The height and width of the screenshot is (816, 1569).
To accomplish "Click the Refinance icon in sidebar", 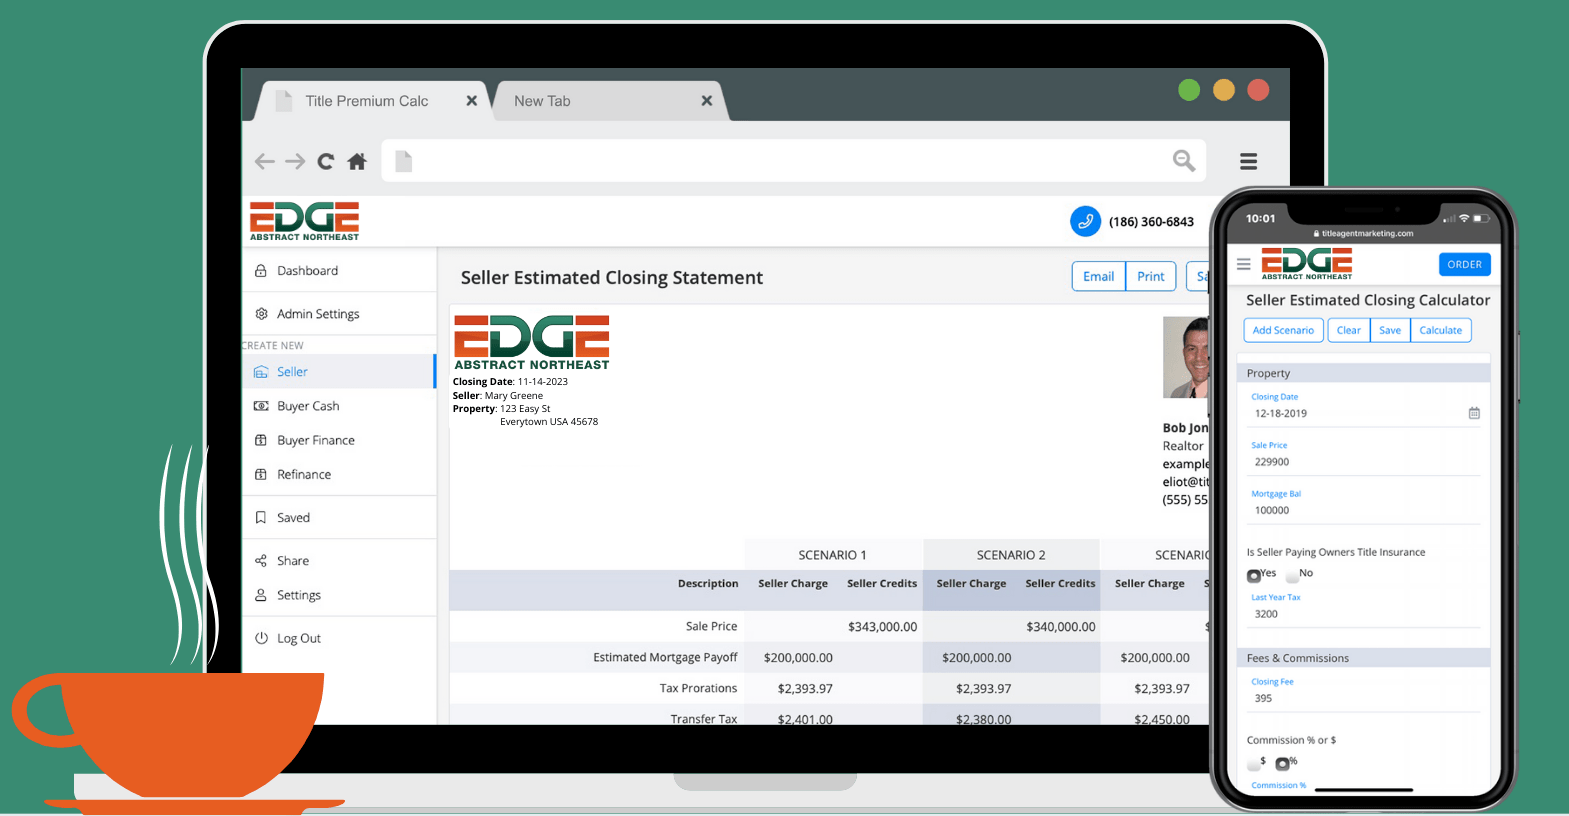I will pyautogui.click(x=261, y=475).
